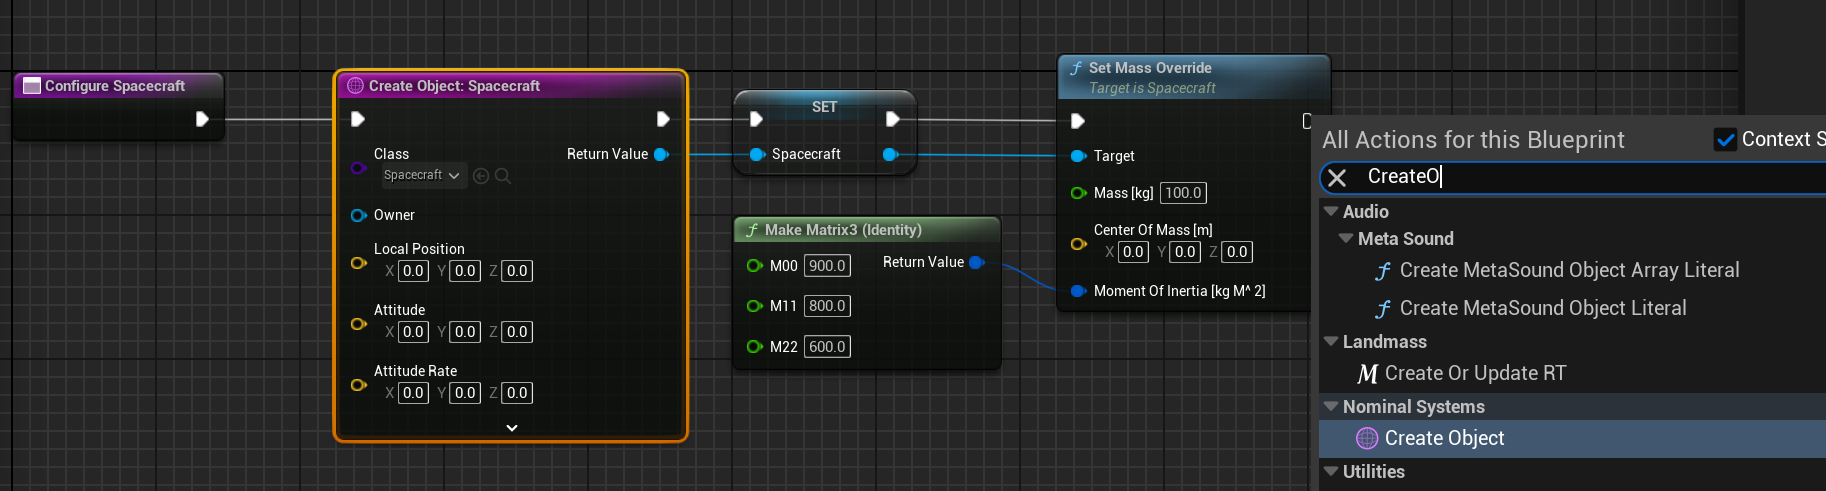Click the SET node output execution pin
Viewport: 1826px width, 491px height.
(893, 119)
